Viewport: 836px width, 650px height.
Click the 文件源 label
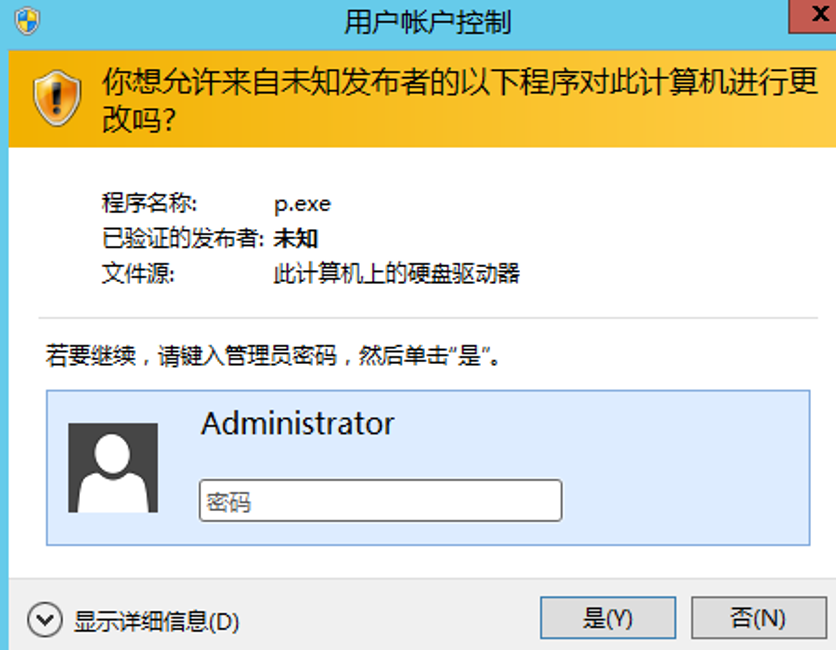138,273
